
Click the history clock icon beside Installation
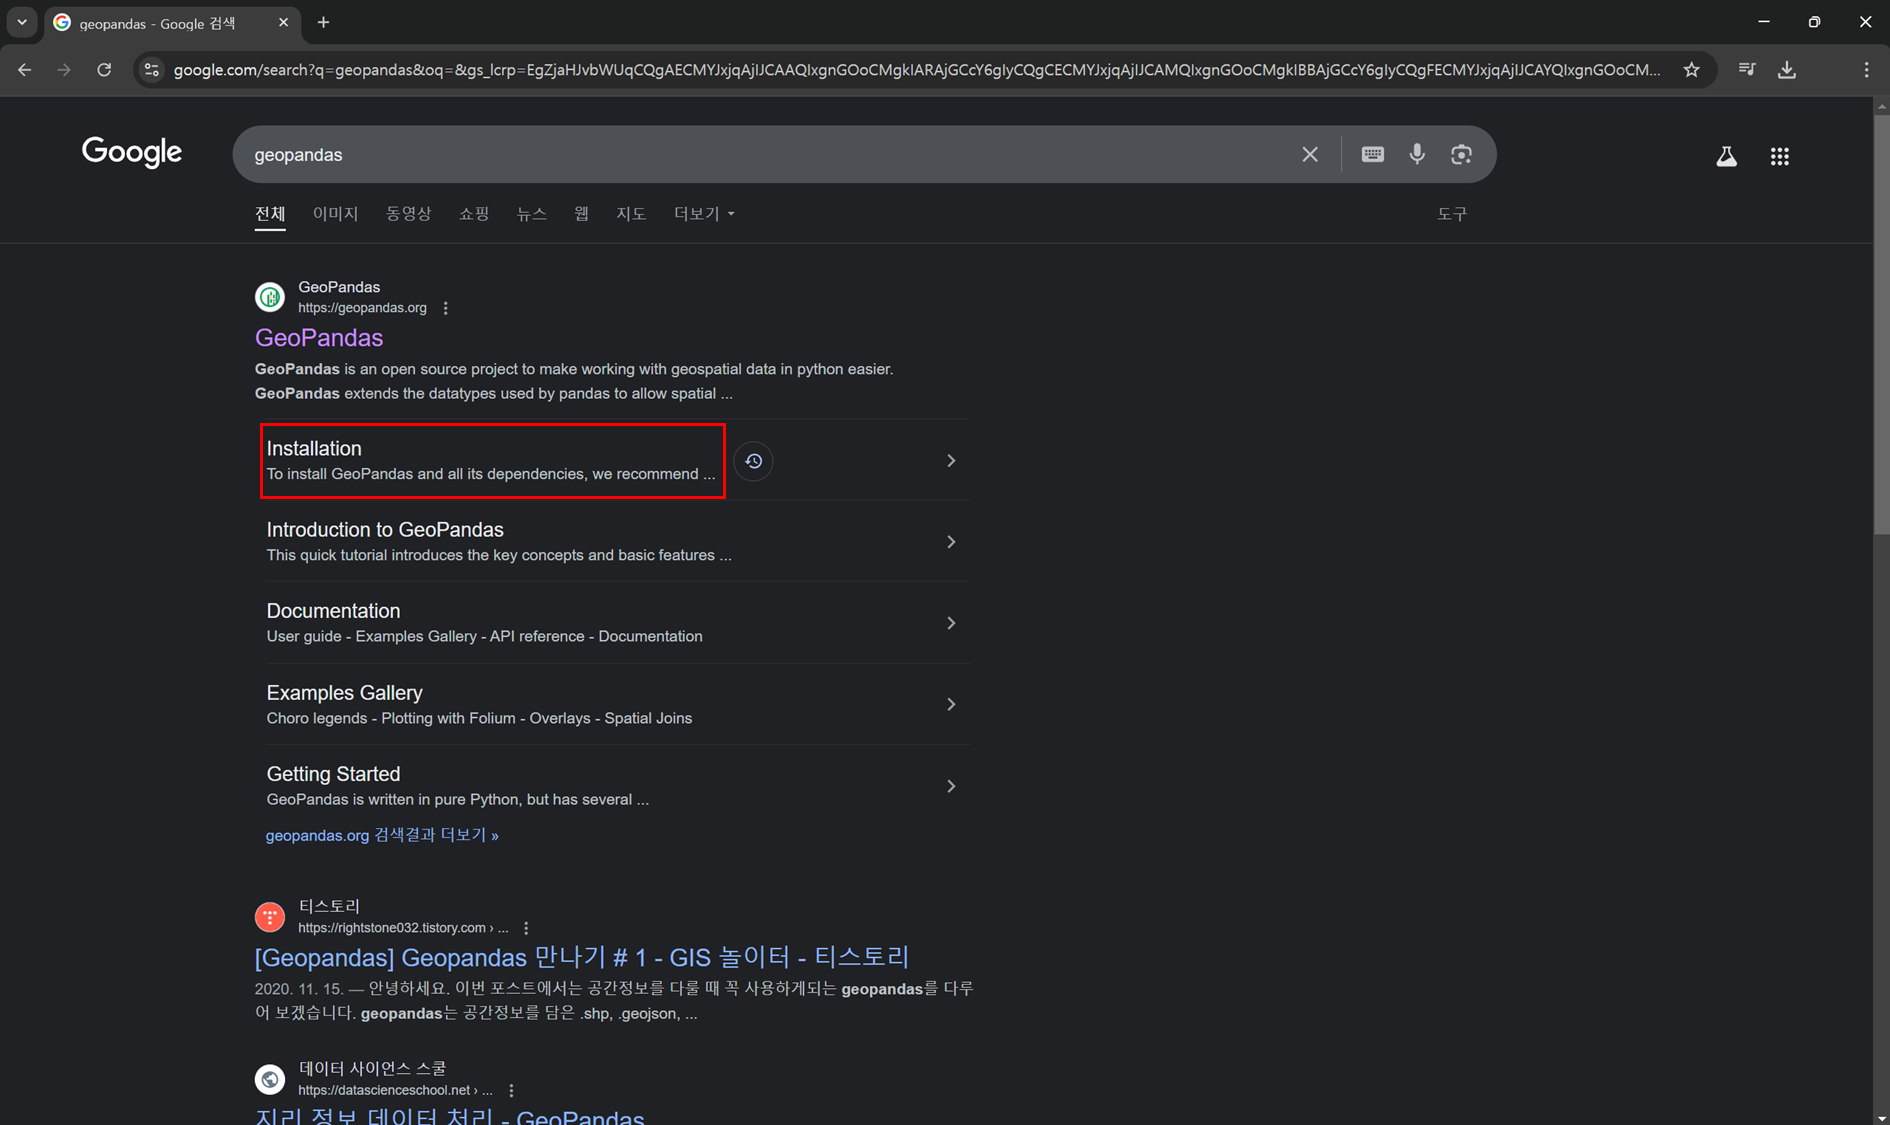(x=753, y=461)
